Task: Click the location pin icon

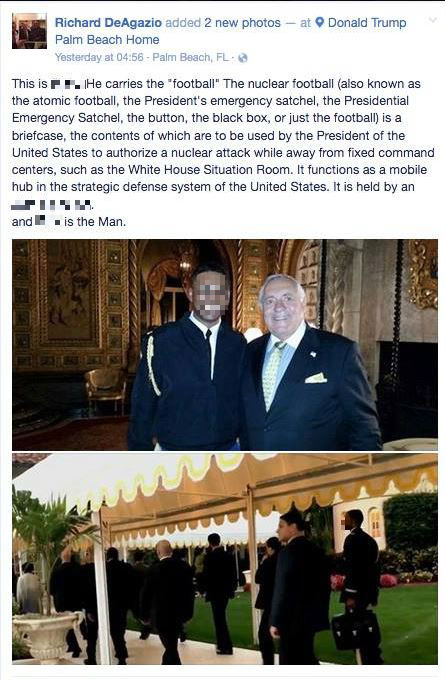Action: click(x=319, y=23)
